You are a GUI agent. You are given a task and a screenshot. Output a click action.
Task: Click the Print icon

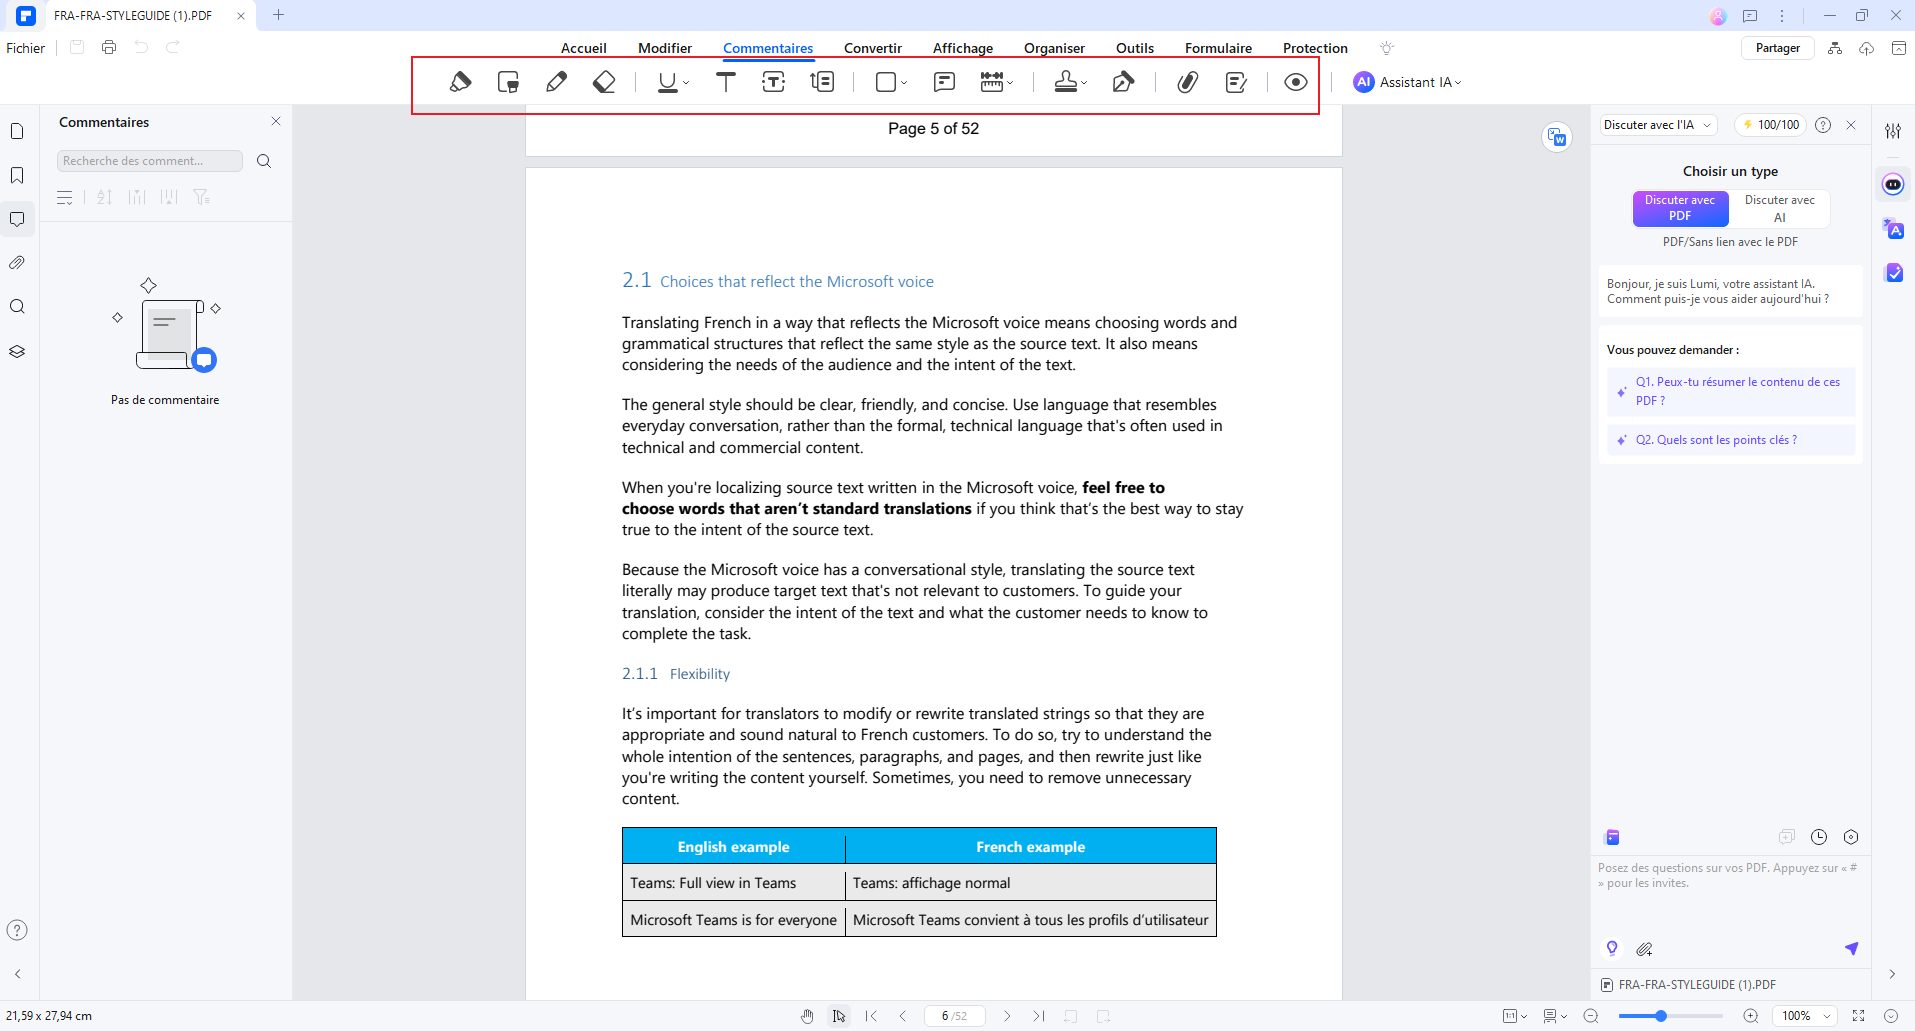pyautogui.click(x=109, y=47)
